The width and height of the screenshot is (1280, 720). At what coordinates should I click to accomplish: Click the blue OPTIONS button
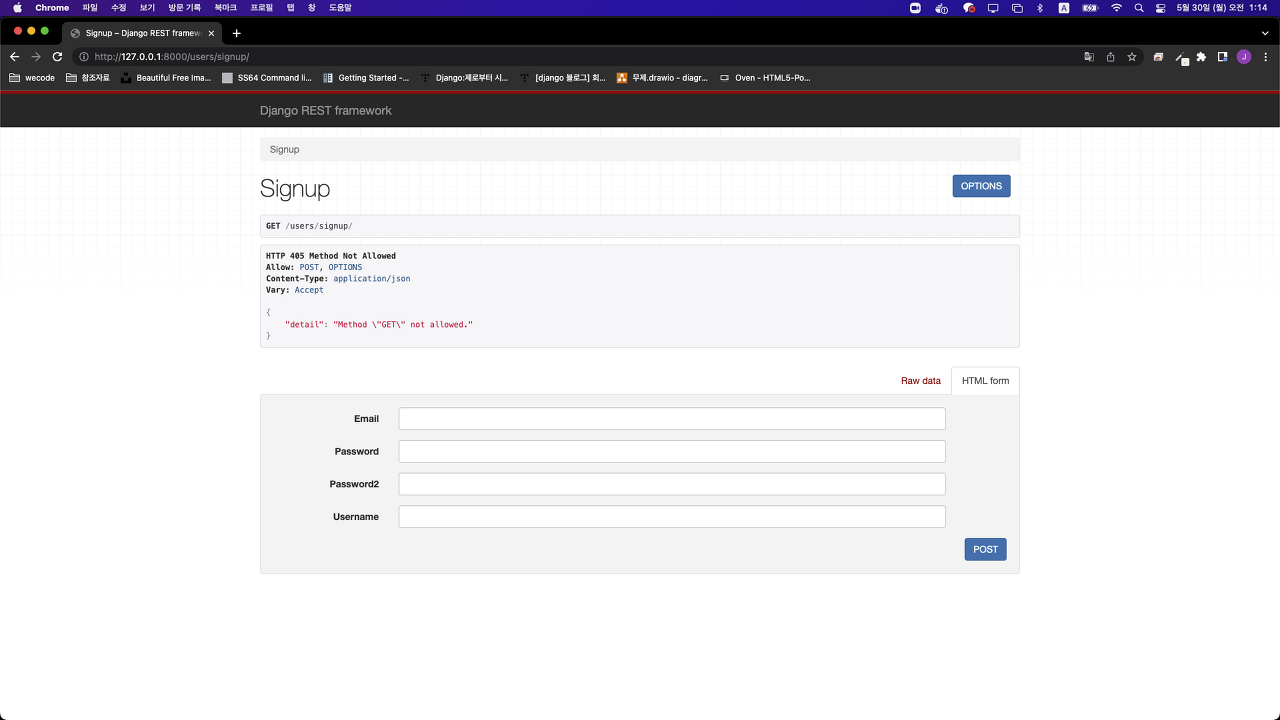click(981, 186)
